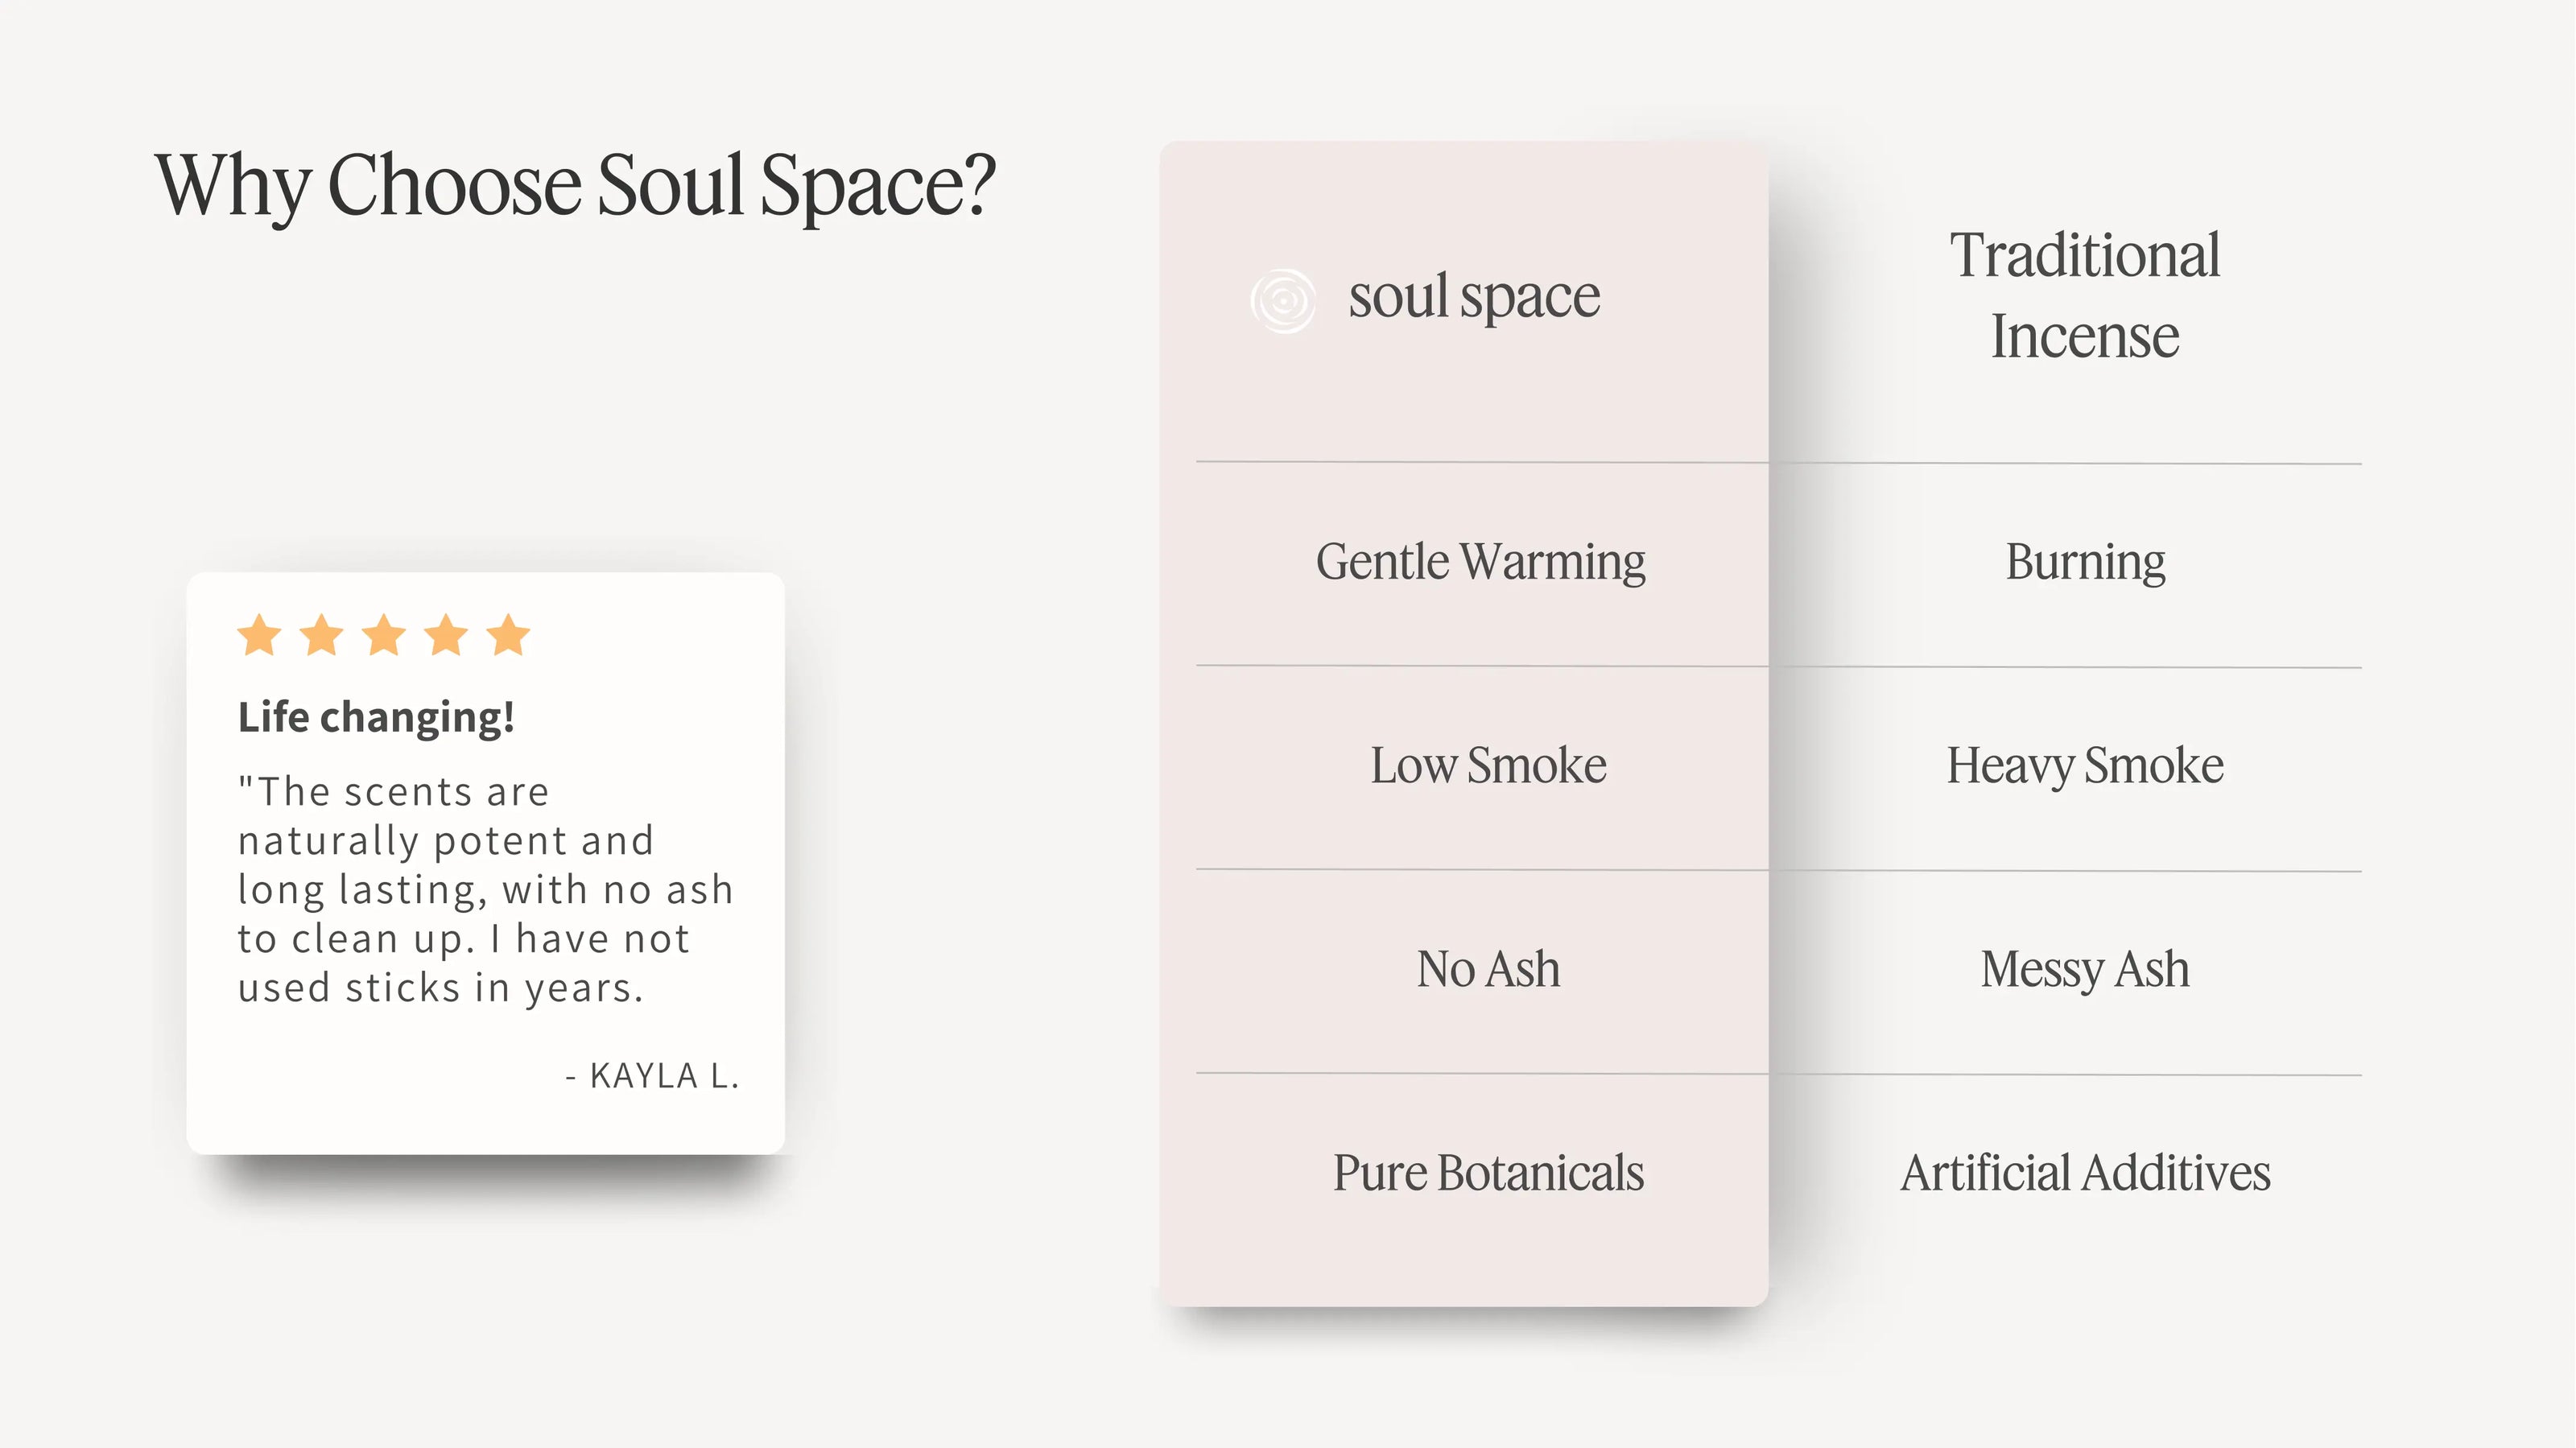Select the fifth and last rating star
The width and height of the screenshot is (2576, 1448).
(508, 635)
